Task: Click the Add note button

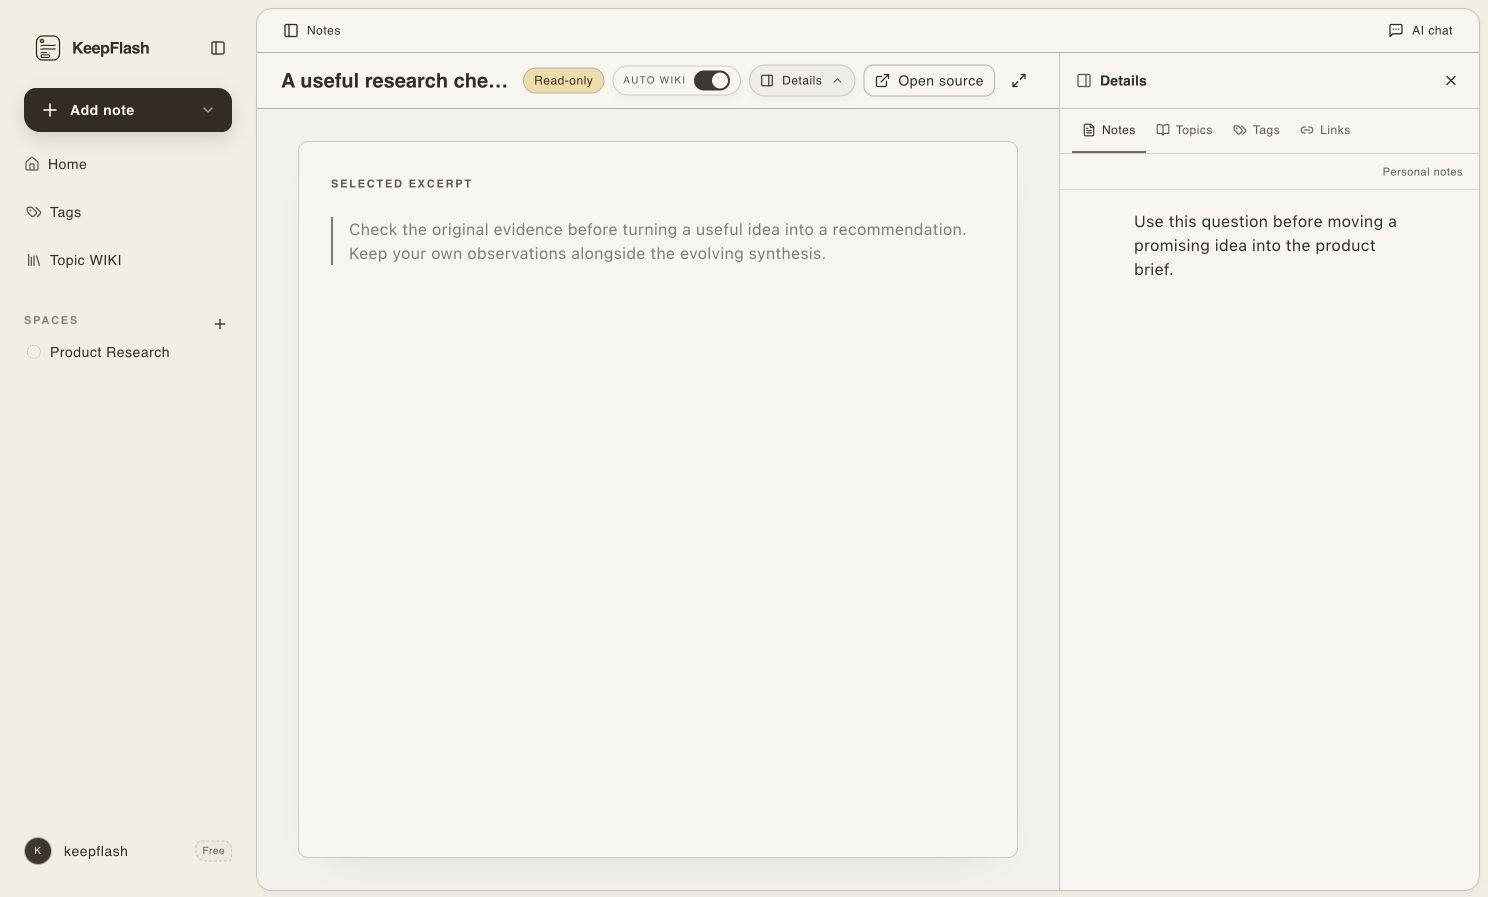Action: (128, 110)
